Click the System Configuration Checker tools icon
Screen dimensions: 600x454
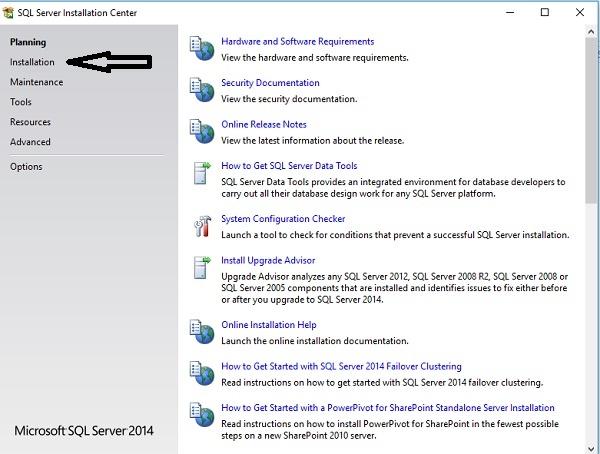click(202, 226)
